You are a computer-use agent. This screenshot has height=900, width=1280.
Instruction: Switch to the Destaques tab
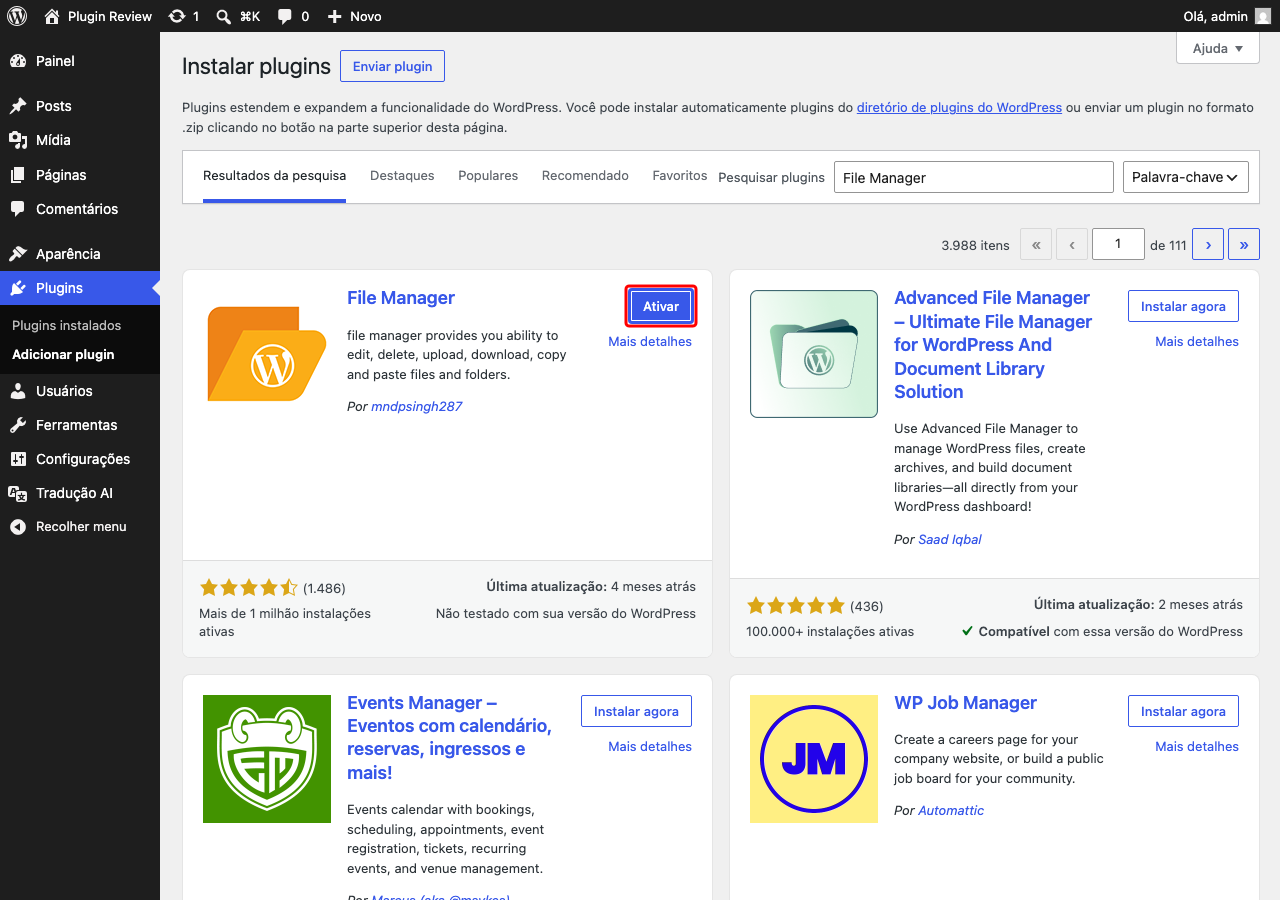click(x=402, y=176)
